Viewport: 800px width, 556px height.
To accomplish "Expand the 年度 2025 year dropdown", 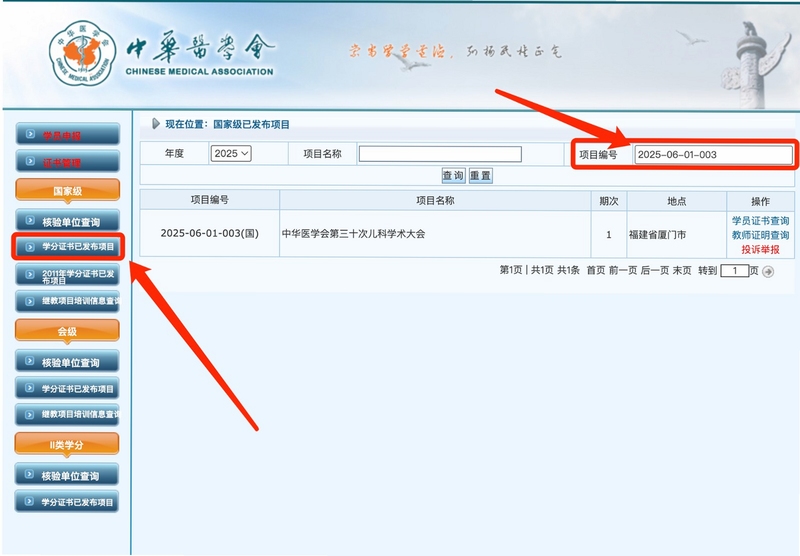I will [231, 153].
